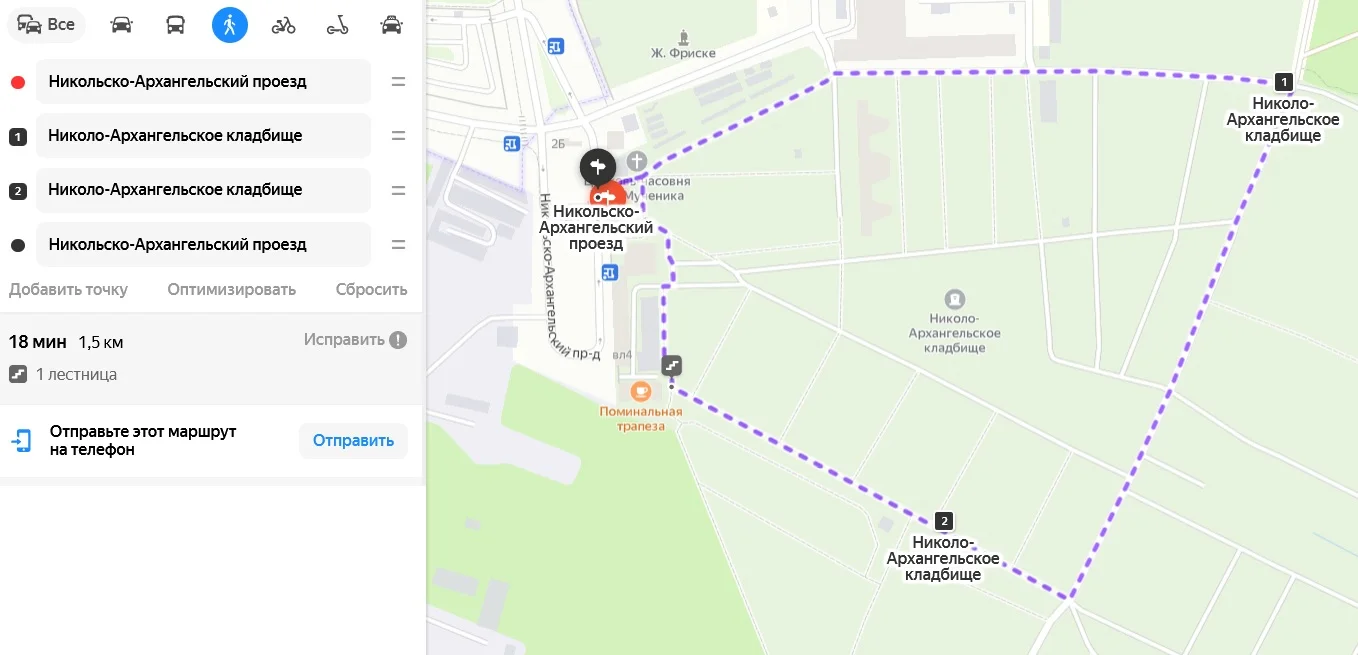Click Сбросить to reset route
The height and width of the screenshot is (655, 1358).
tap(372, 289)
